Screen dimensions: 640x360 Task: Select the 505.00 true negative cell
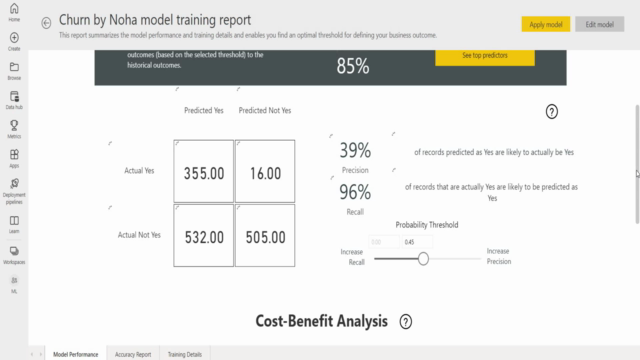coord(265,236)
